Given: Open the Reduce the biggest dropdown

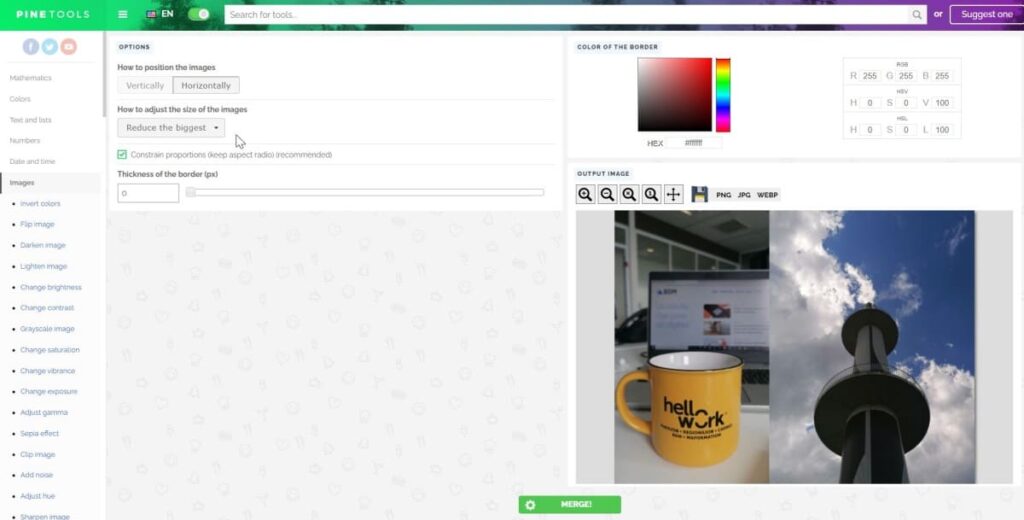Looking at the screenshot, I should [171, 127].
